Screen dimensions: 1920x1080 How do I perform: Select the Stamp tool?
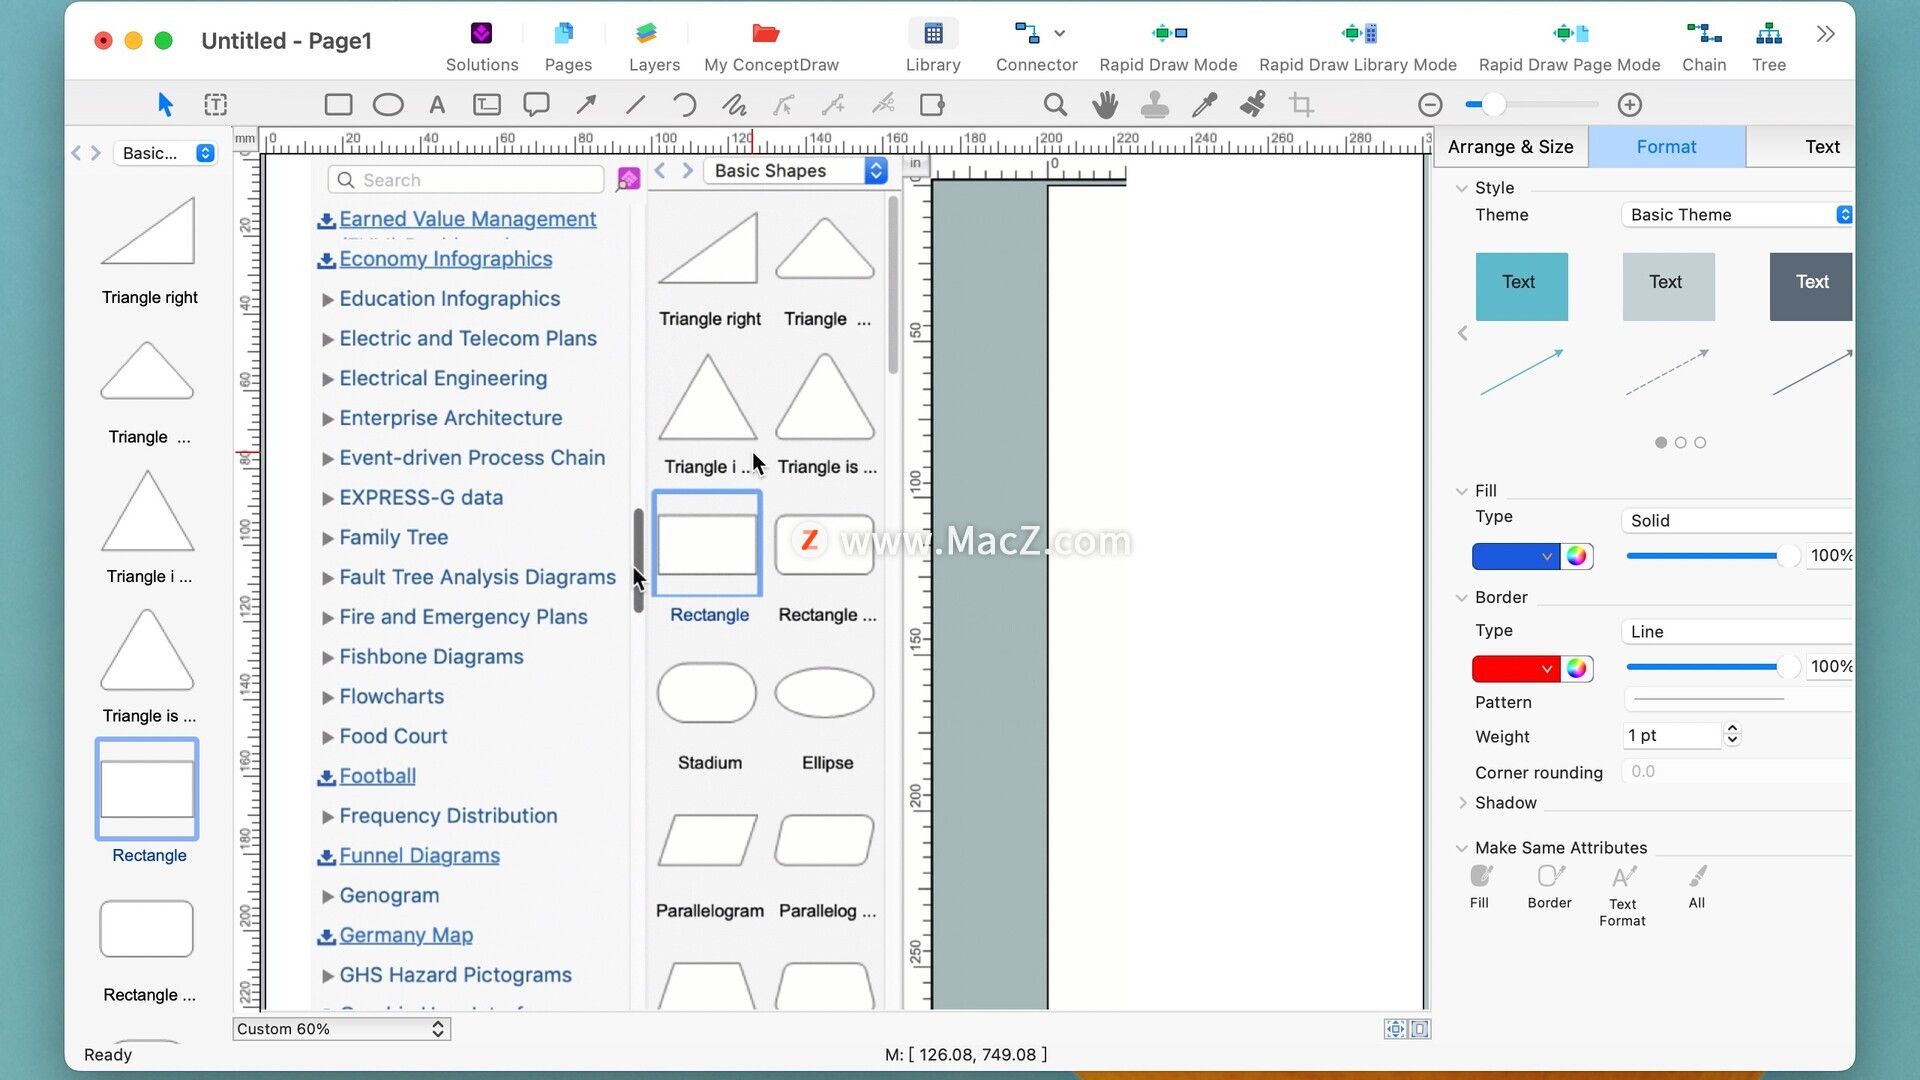(x=1154, y=104)
